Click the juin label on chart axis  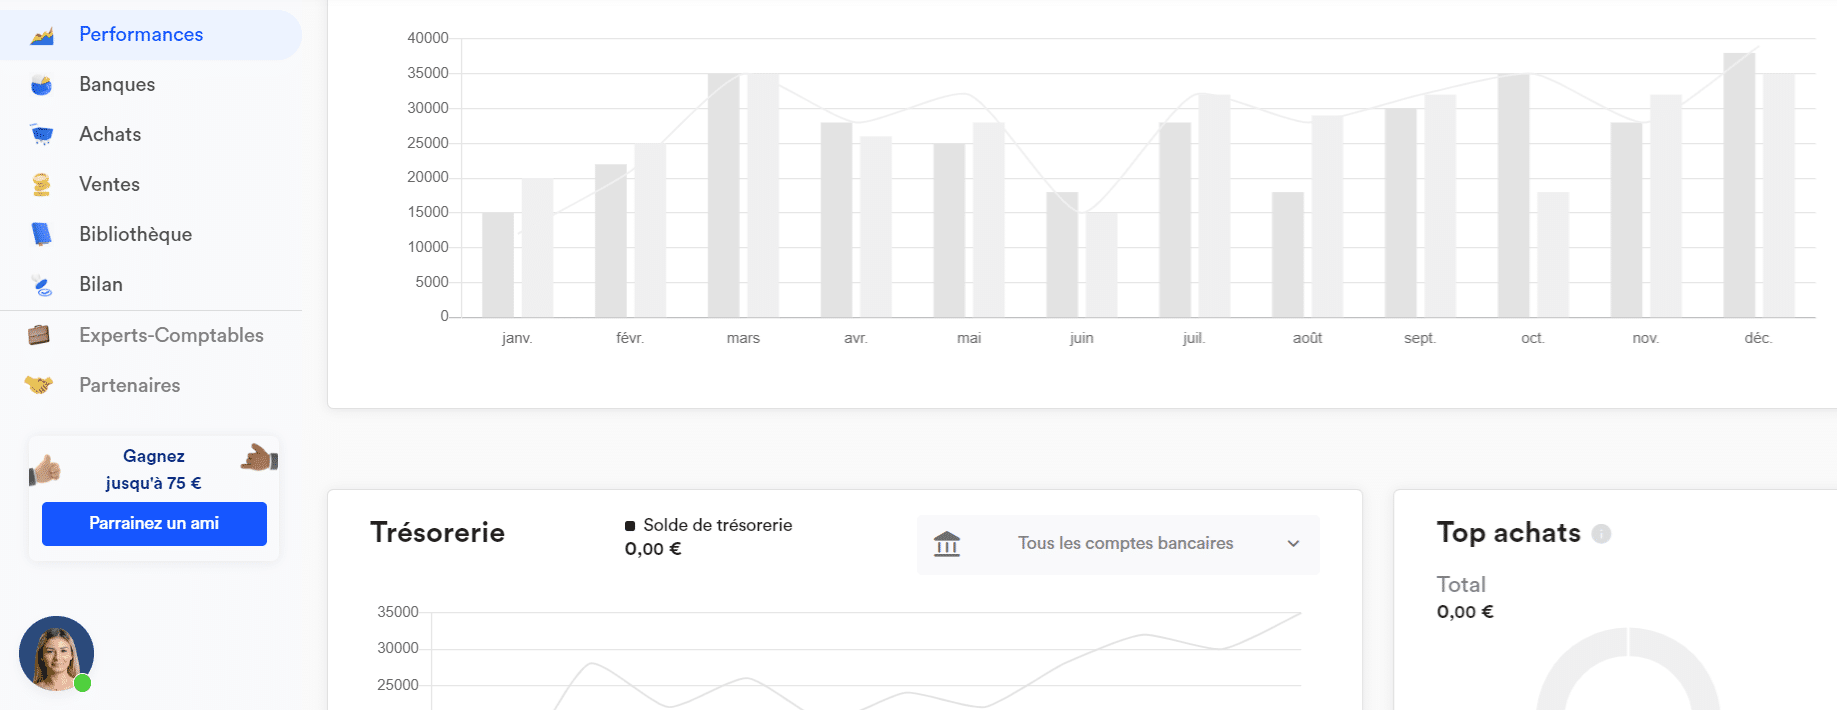(1081, 338)
